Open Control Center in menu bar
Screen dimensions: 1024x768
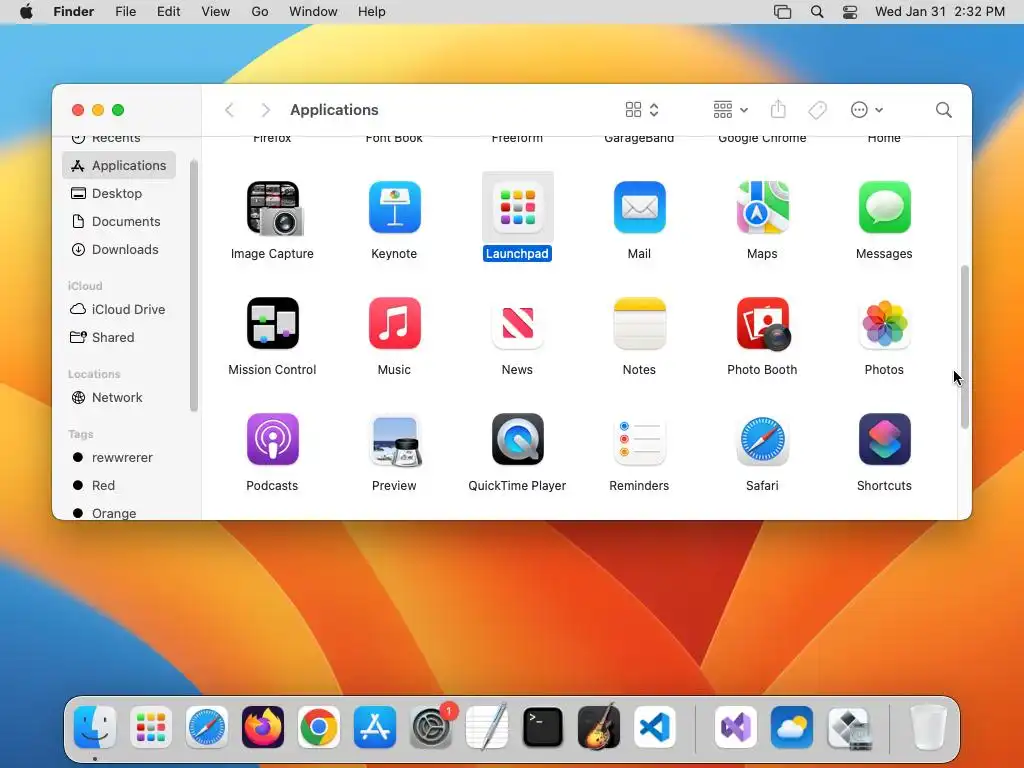coord(850,12)
